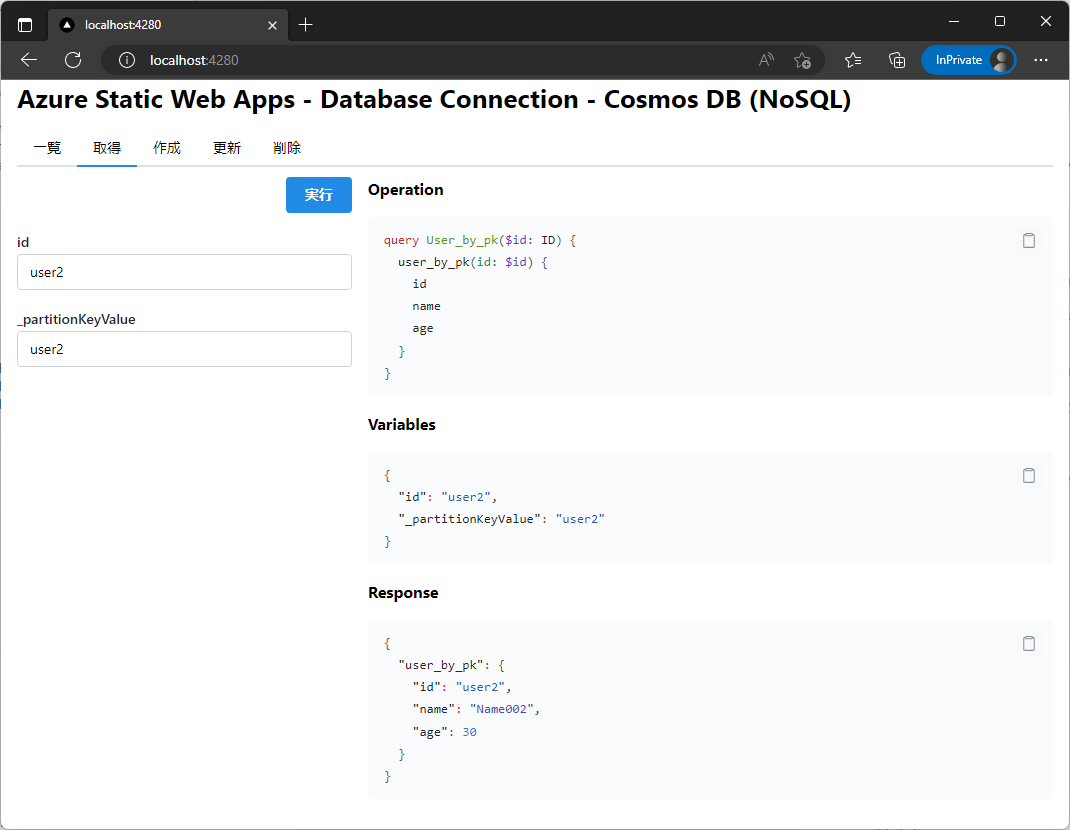The width and height of the screenshot is (1070, 830).
Task: Switch to the 一覧 tab
Action: click(47, 148)
